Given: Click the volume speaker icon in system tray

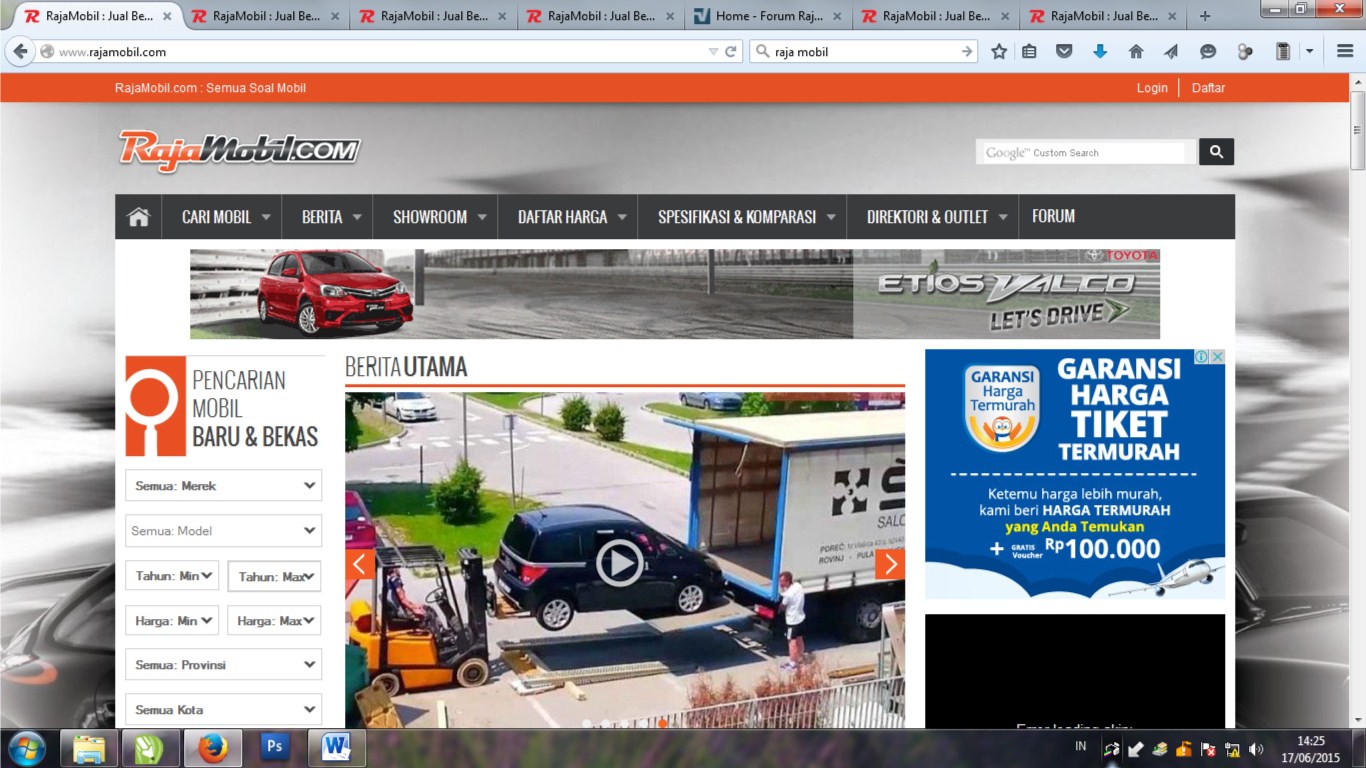Looking at the screenshot, I should pyautogui.click(x=1256, y=749).
